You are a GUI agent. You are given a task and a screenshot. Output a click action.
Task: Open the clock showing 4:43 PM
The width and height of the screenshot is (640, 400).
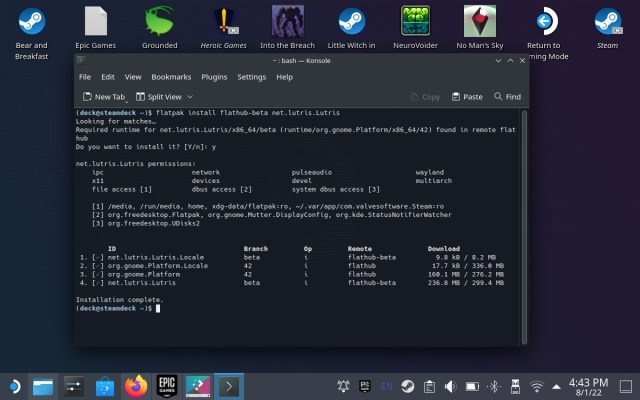click(x=588, y=387)
